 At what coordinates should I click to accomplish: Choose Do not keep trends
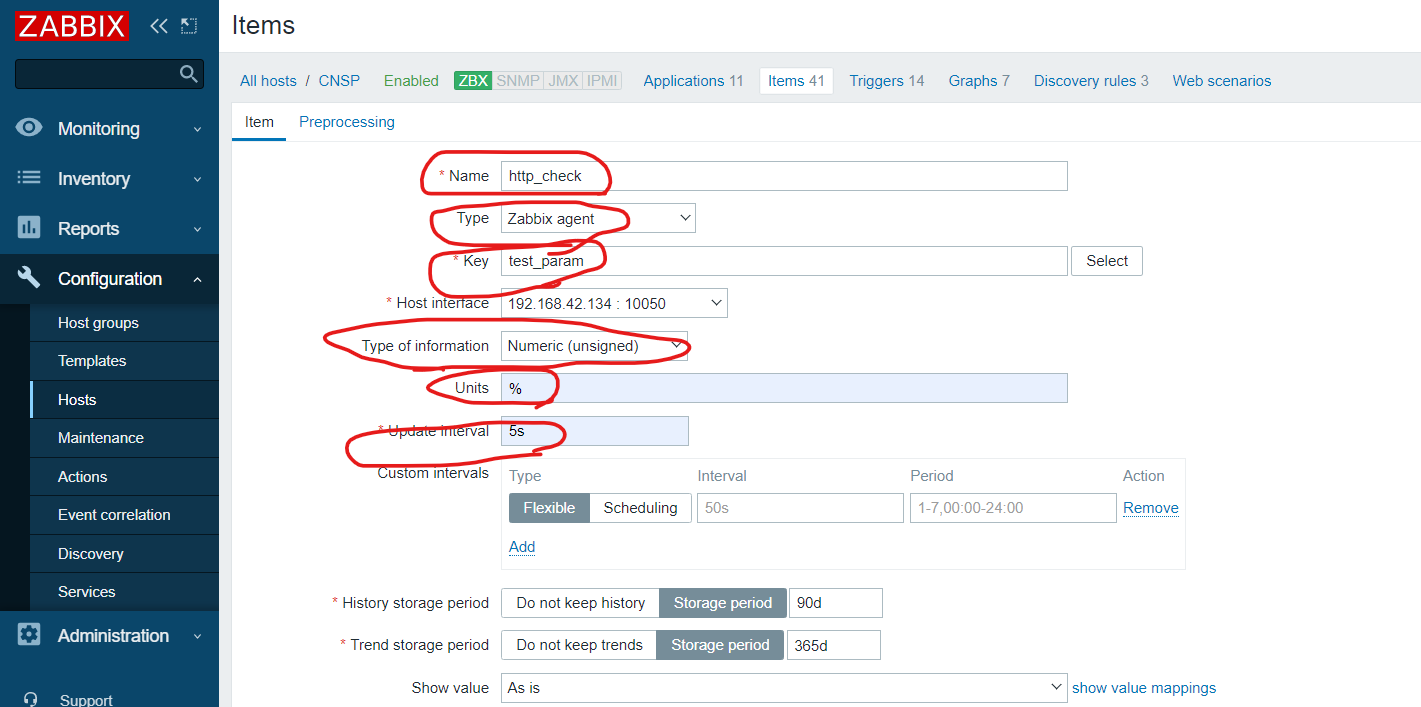(x=579, y=645)
